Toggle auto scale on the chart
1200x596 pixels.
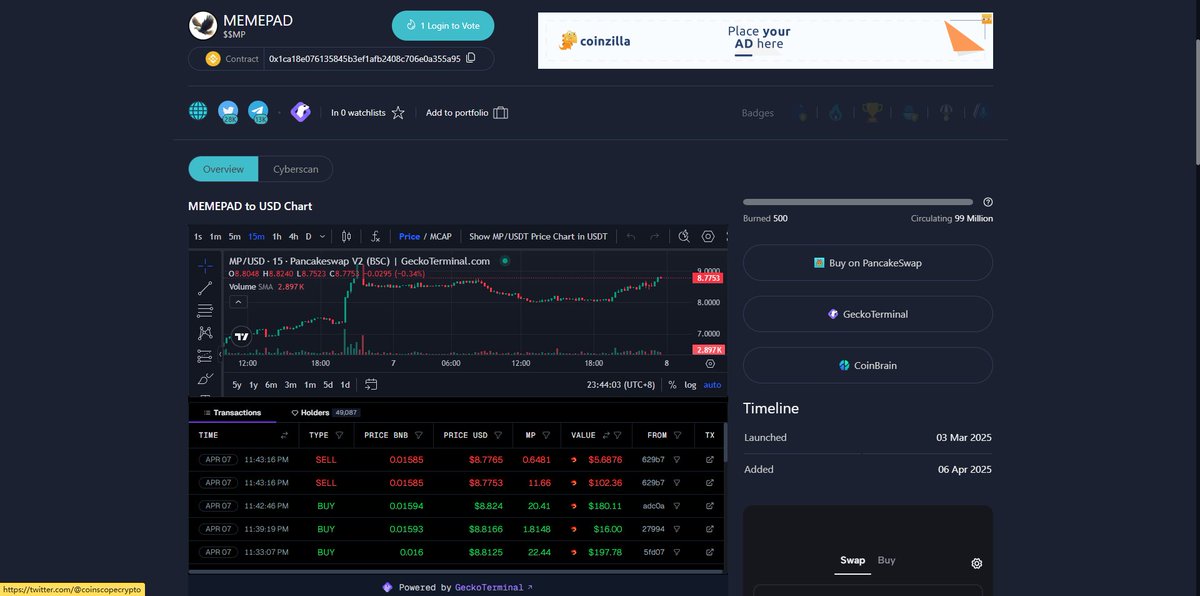tap(712, 385)
